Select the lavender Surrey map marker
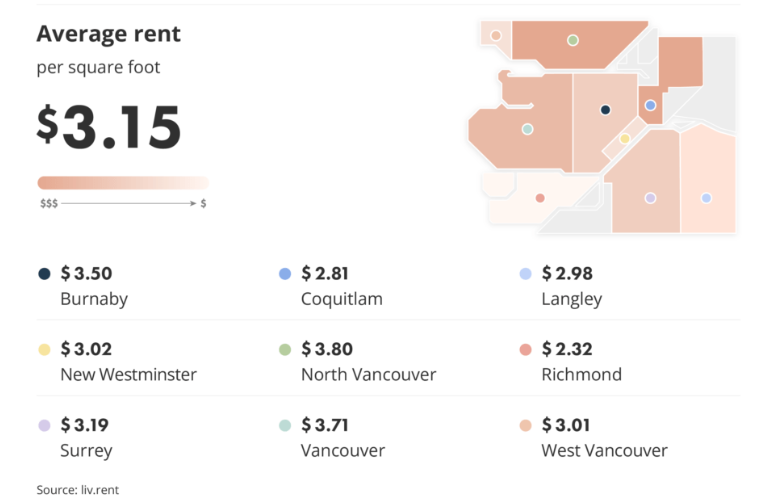 point(650,198)
